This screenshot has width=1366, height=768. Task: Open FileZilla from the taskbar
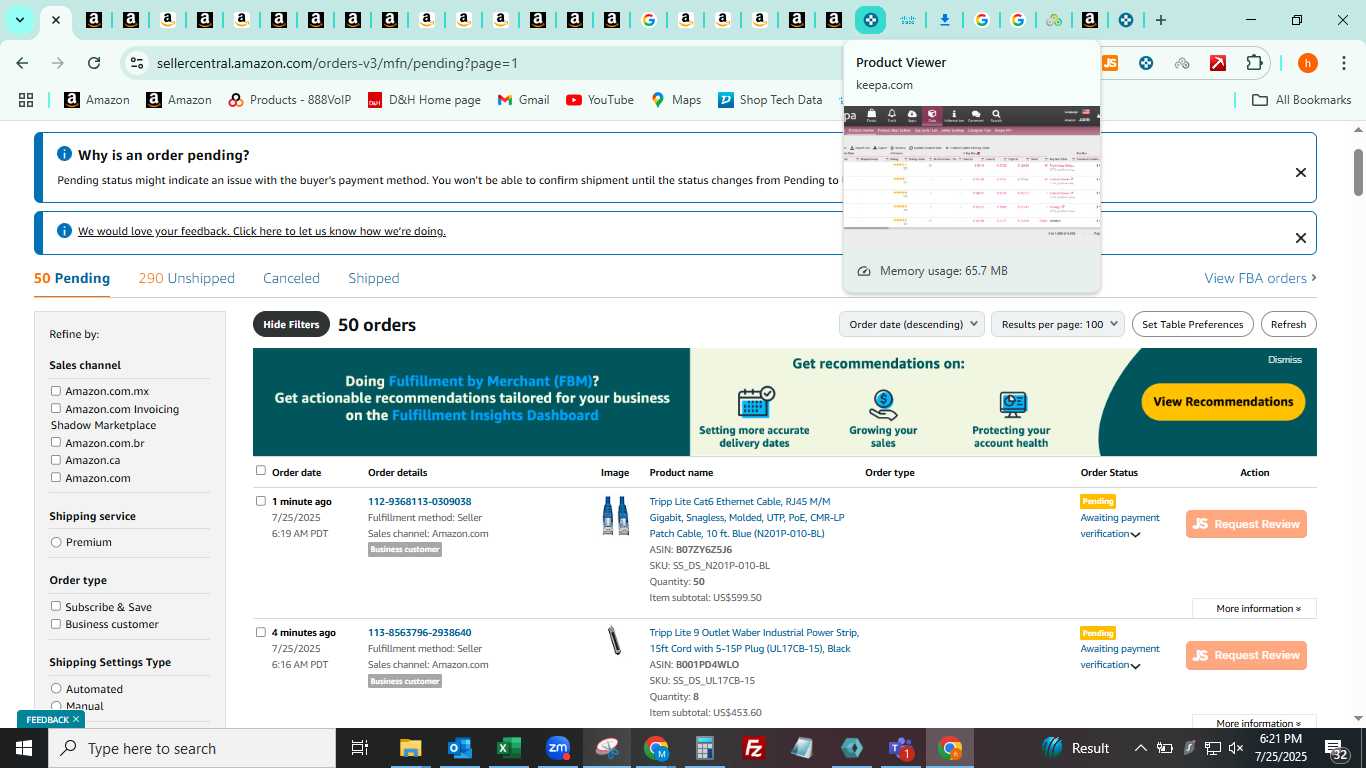pos(754,748)
